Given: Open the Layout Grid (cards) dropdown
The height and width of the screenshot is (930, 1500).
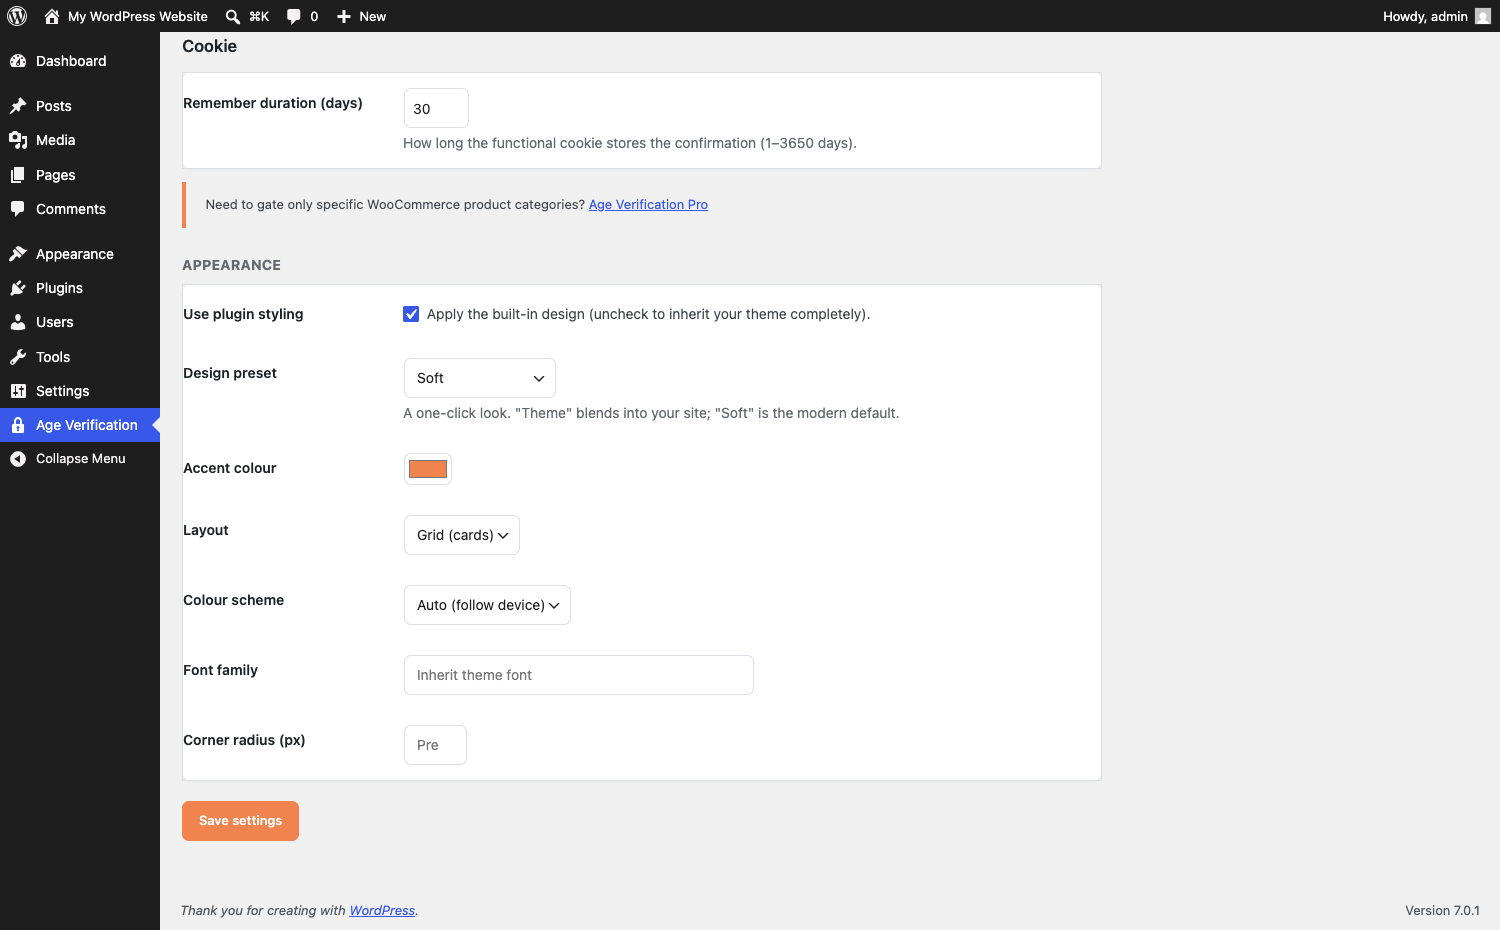Looking at the screenshot, I should coord(462,535).
